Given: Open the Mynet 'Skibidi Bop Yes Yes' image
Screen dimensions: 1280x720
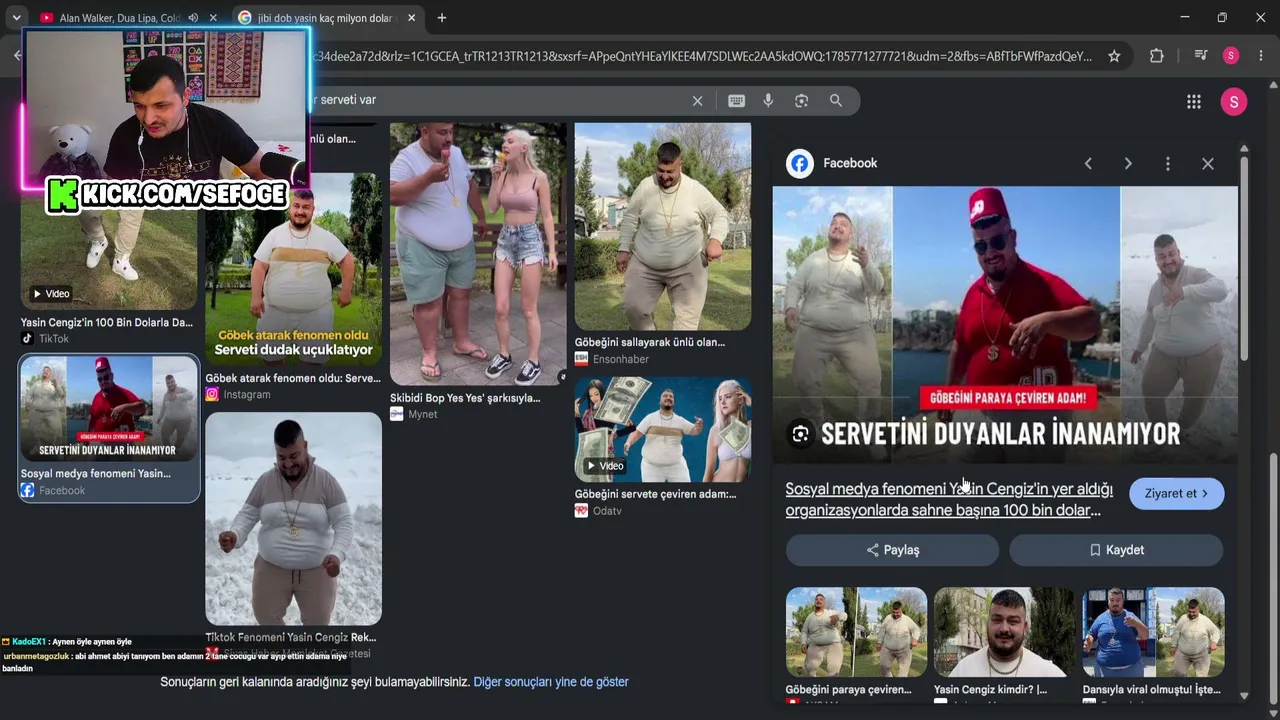Looking at the screenshot, I should point(478,254).
